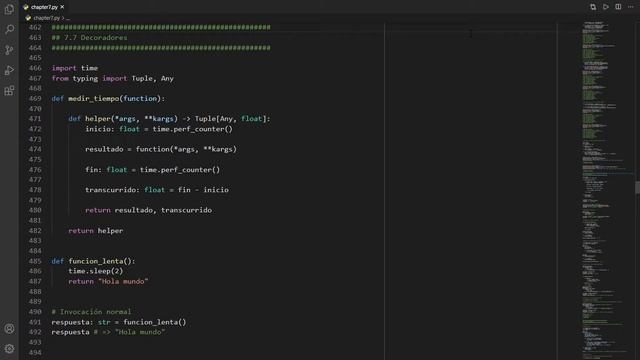
Task: Open the Manage gear menu
Action: coord(9,349)
